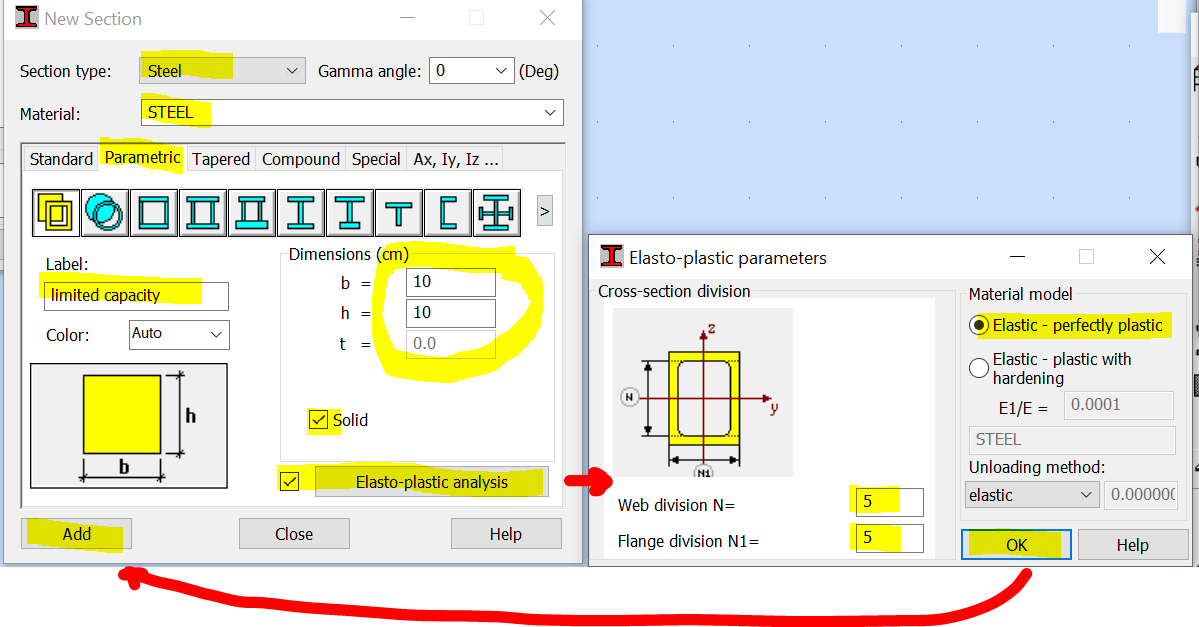Viewport: 1199px width, 627px height.
Task: Disable the Elasto-plastic analysis checkbox
Action: tap(290, 481)
